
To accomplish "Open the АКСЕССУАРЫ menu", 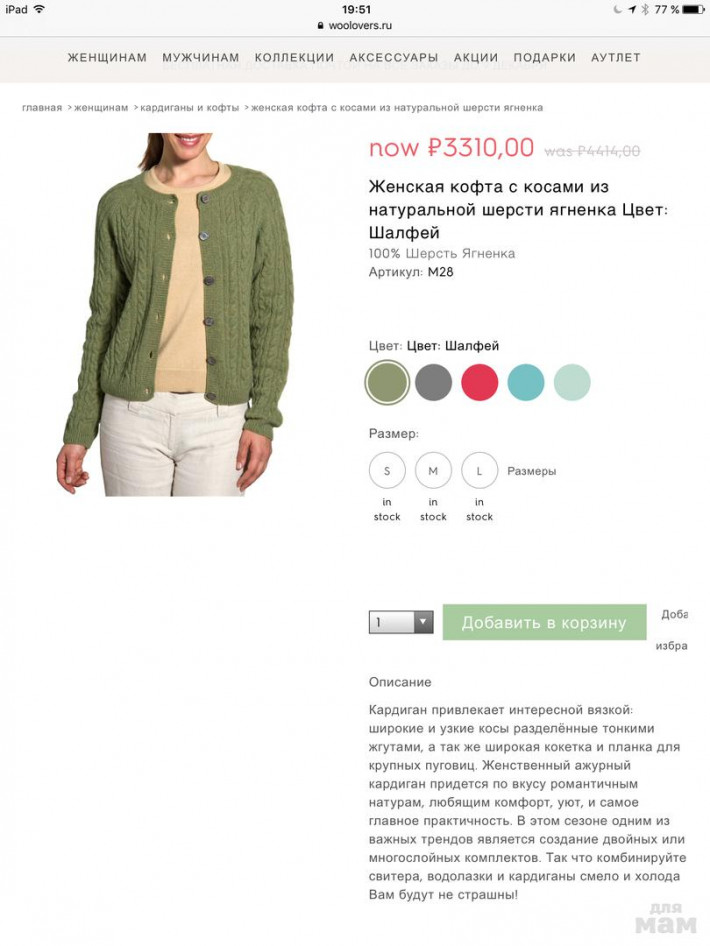I will 394,57.
